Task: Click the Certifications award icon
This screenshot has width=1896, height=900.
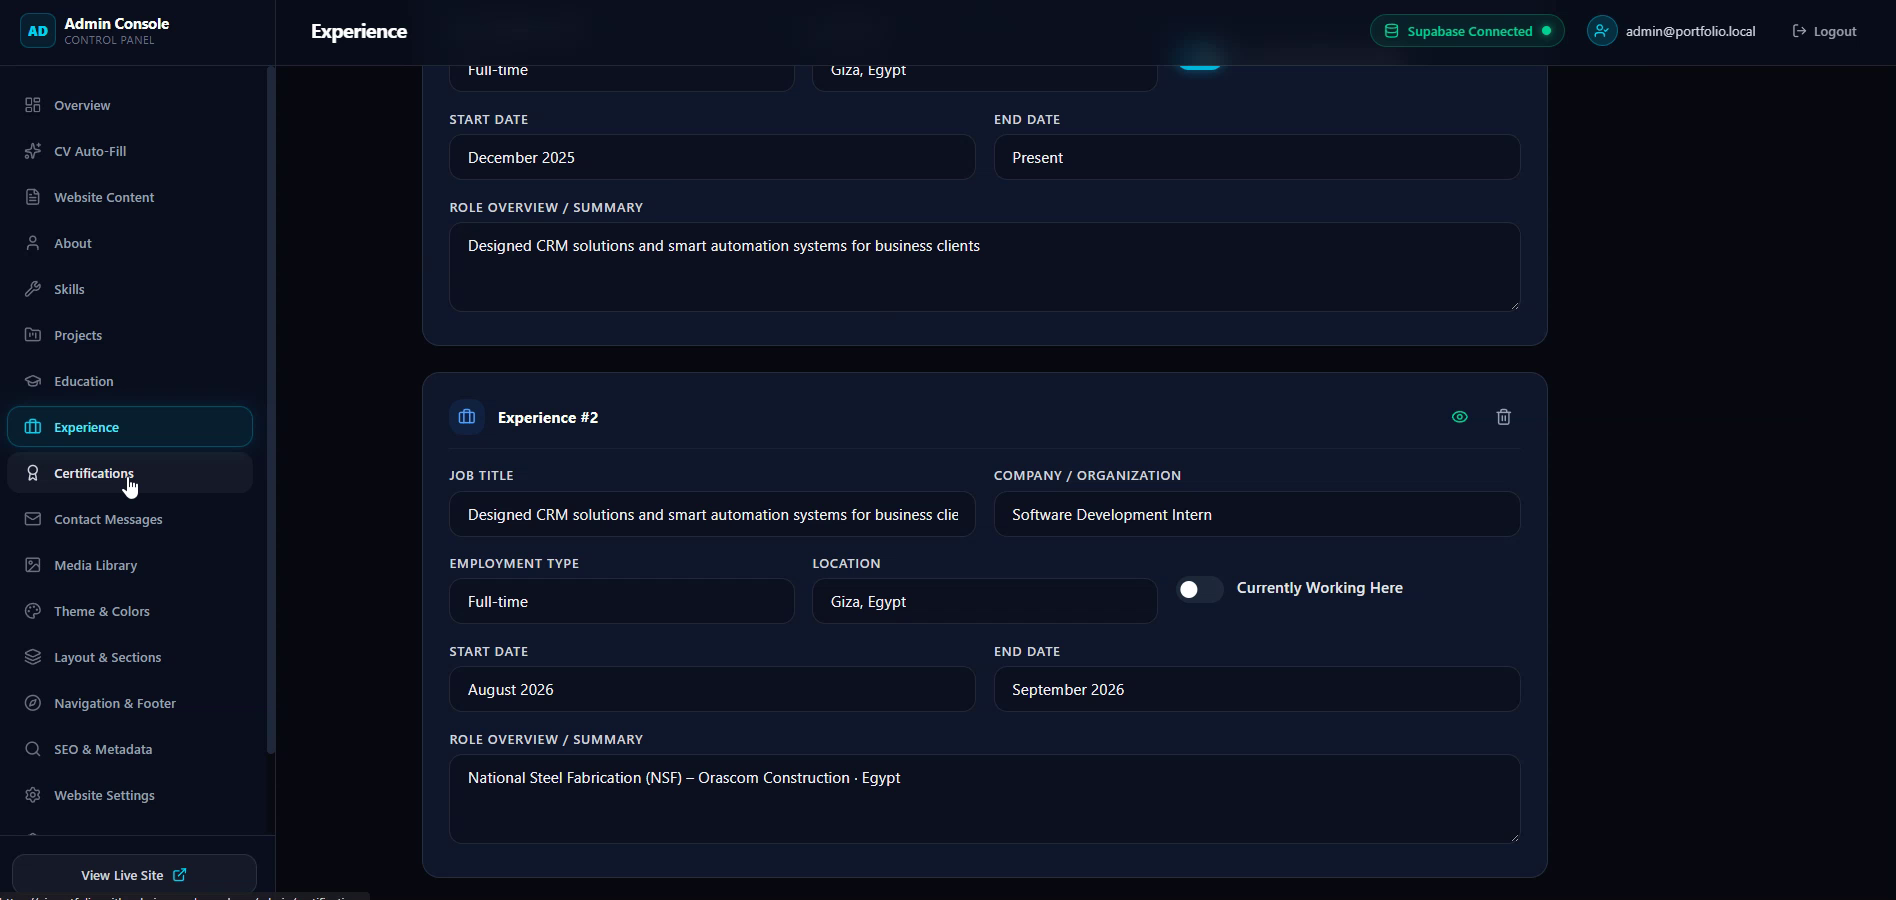Action: [x=33, y=473]
